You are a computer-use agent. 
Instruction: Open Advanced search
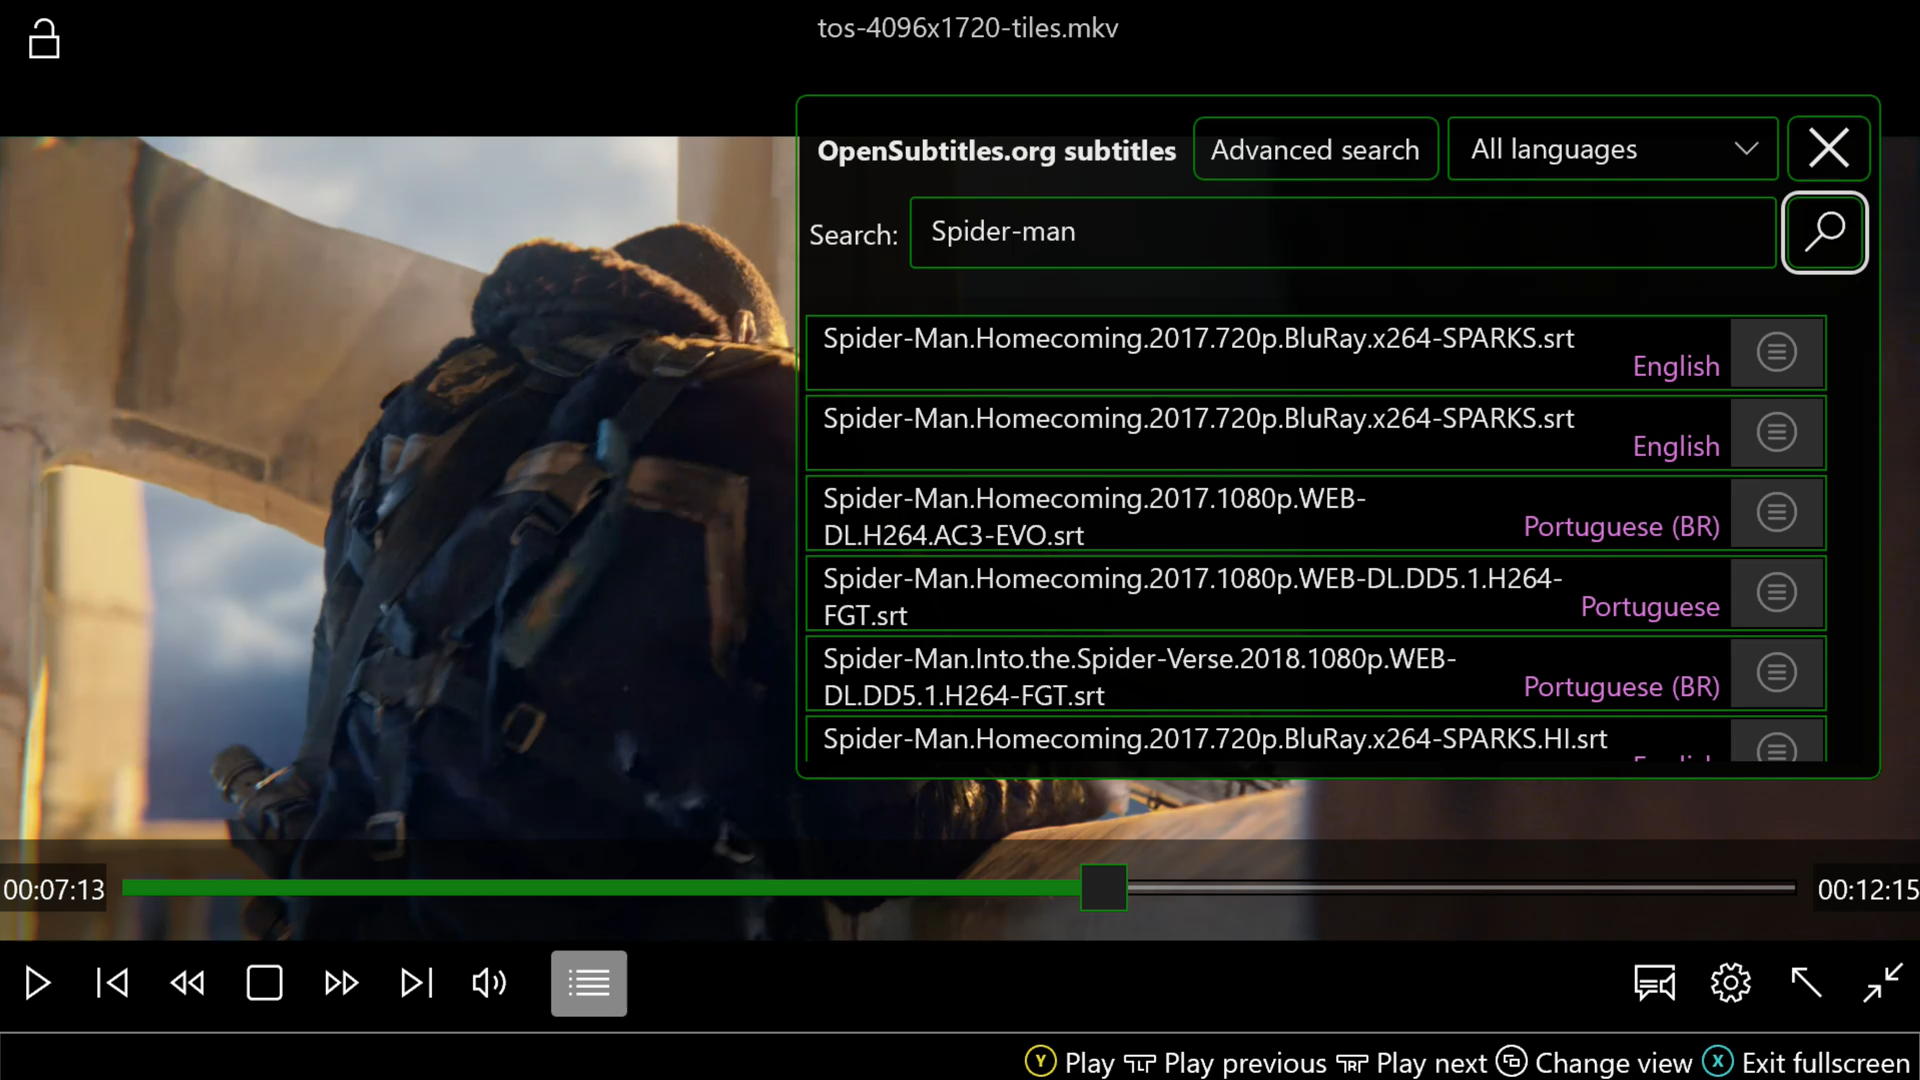pos(1315,149)
